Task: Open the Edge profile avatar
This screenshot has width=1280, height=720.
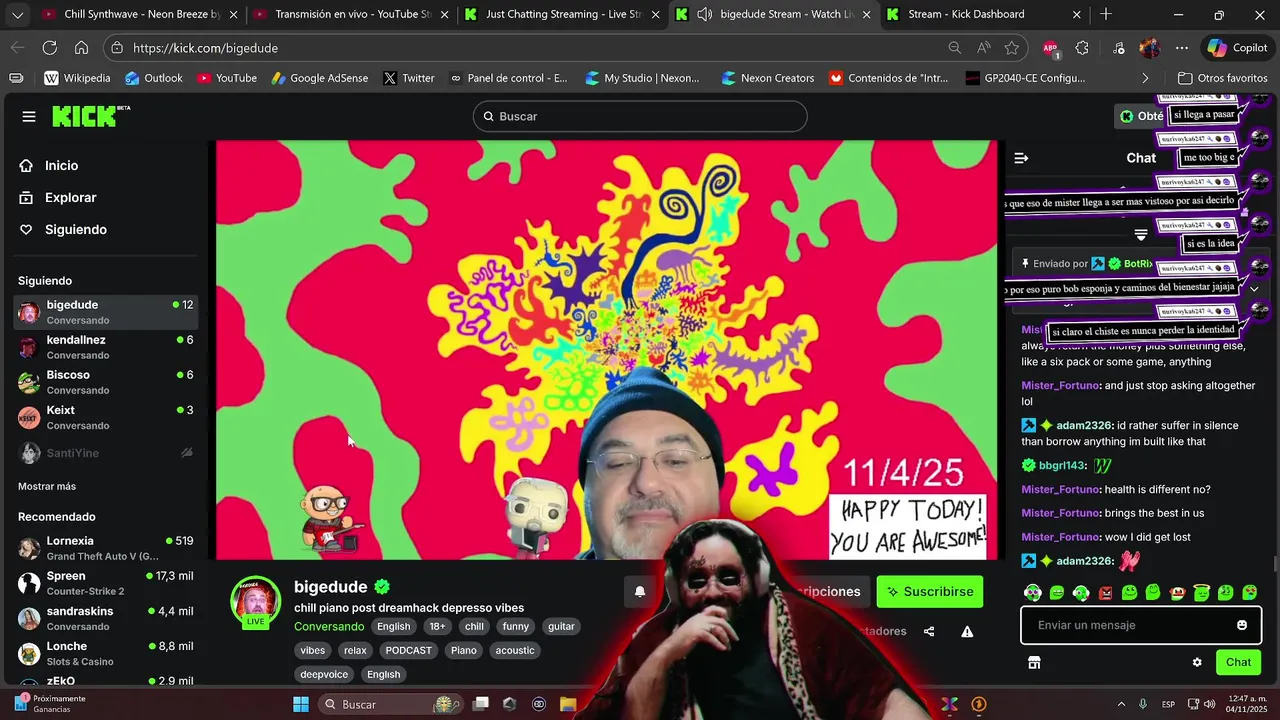Action: [x=1150, y=48]
